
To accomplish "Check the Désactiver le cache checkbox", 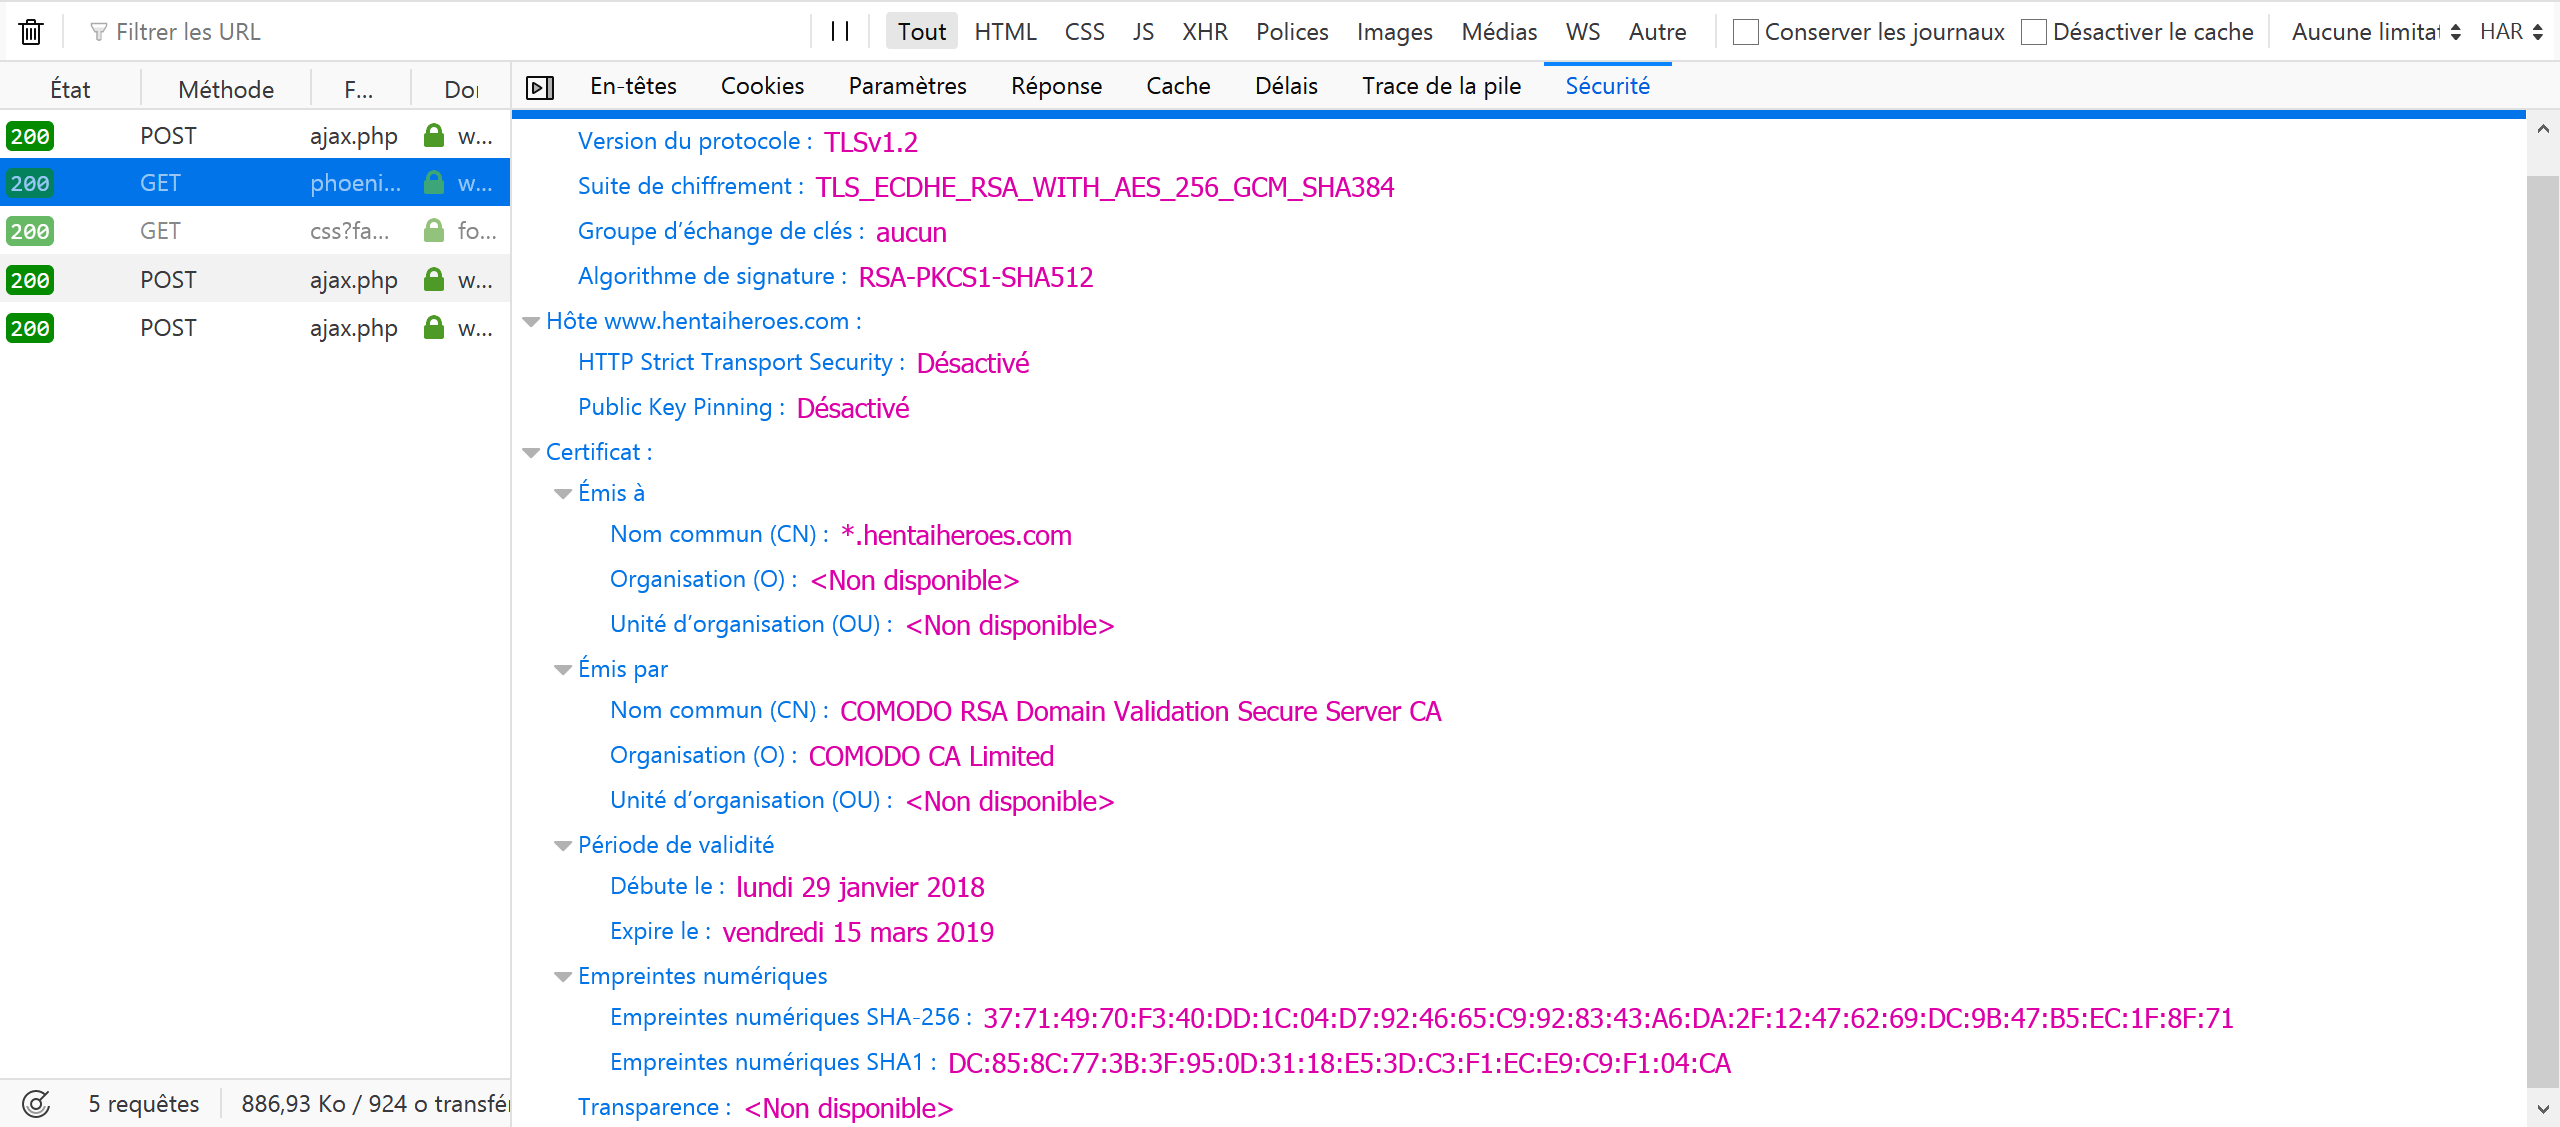I will (2033, 32).
